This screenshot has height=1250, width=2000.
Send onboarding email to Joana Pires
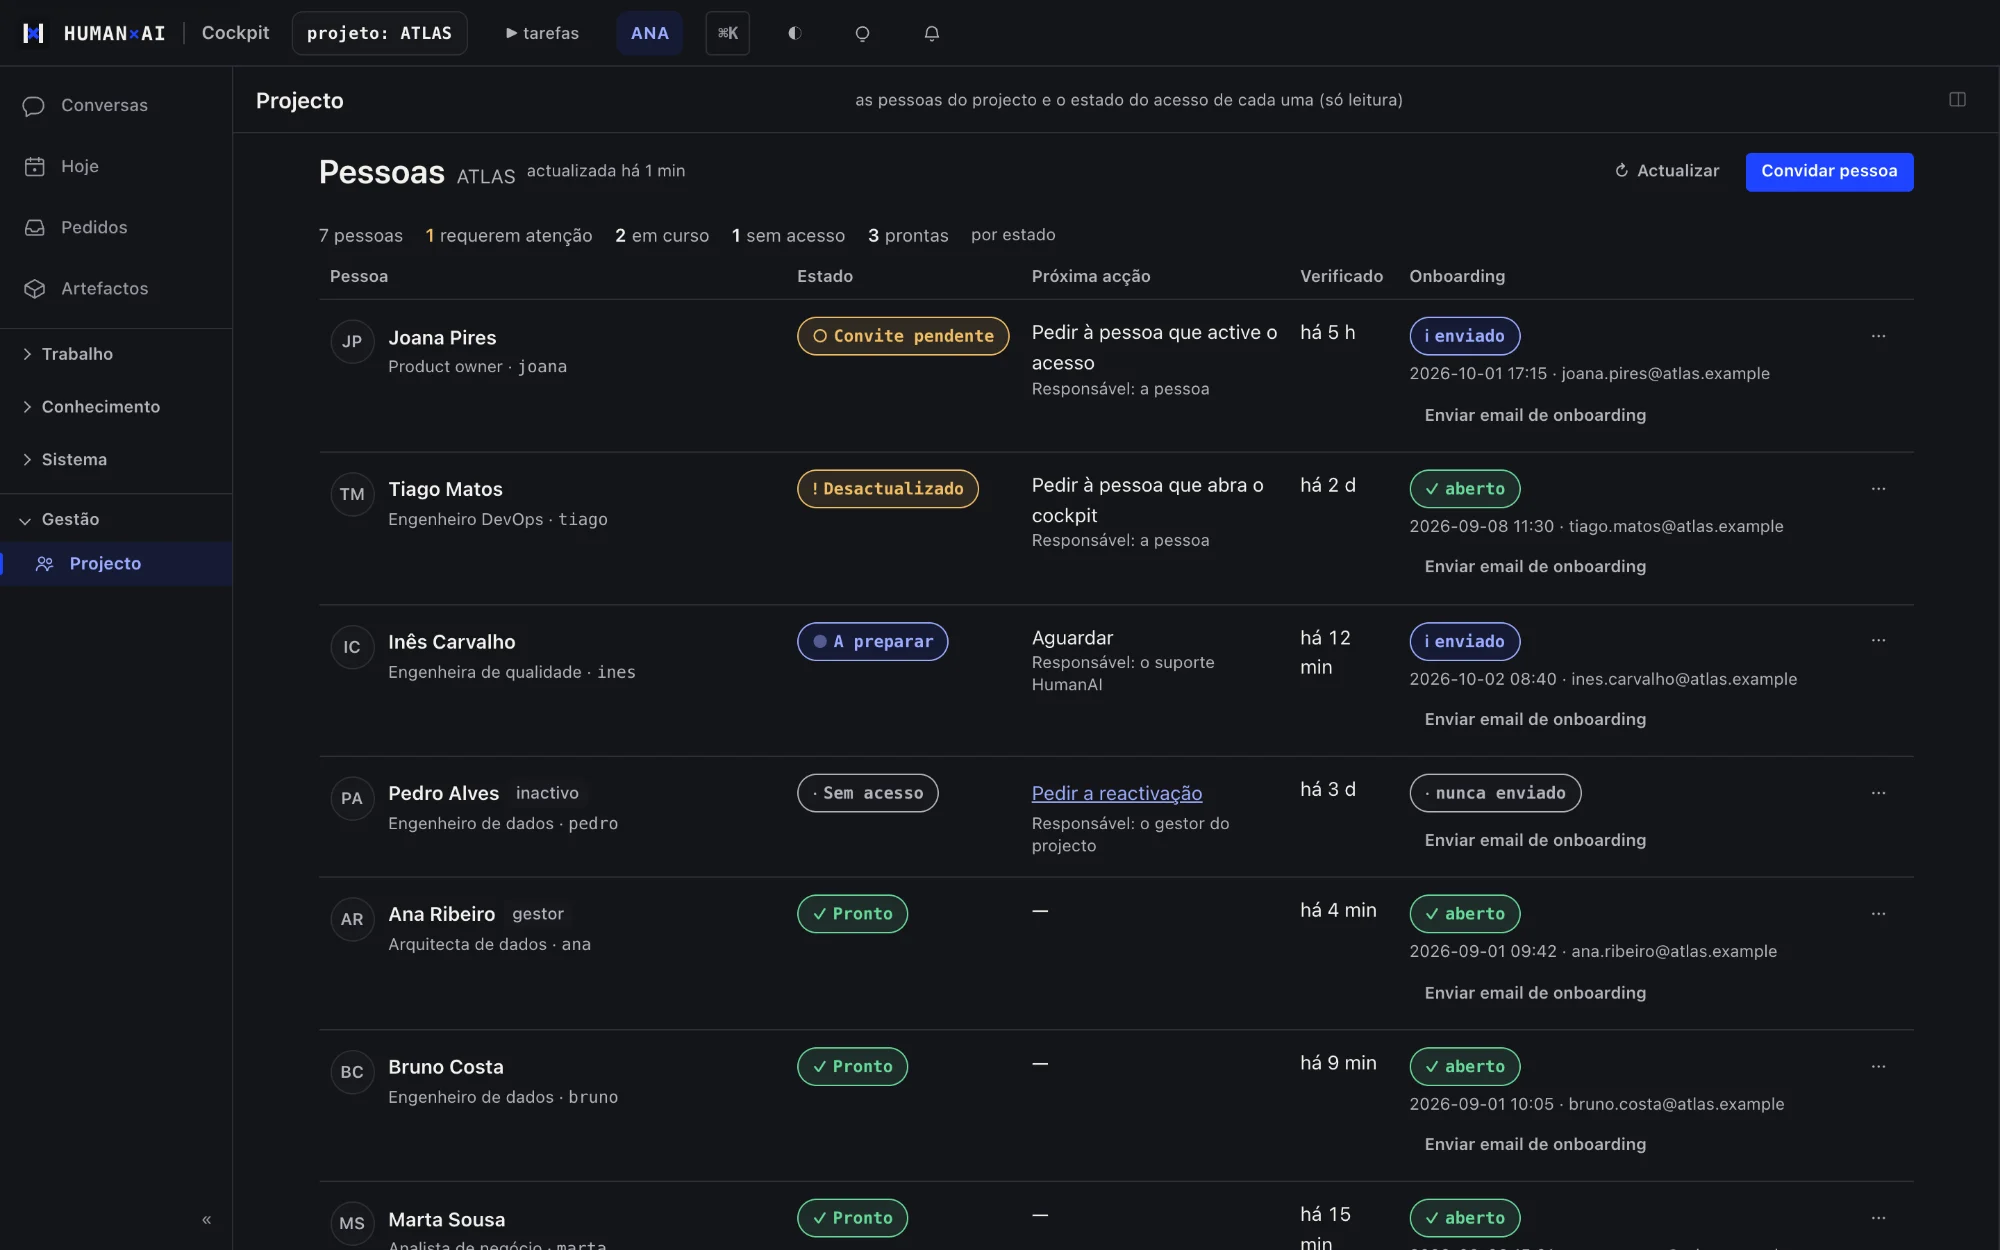point(1535,415)
